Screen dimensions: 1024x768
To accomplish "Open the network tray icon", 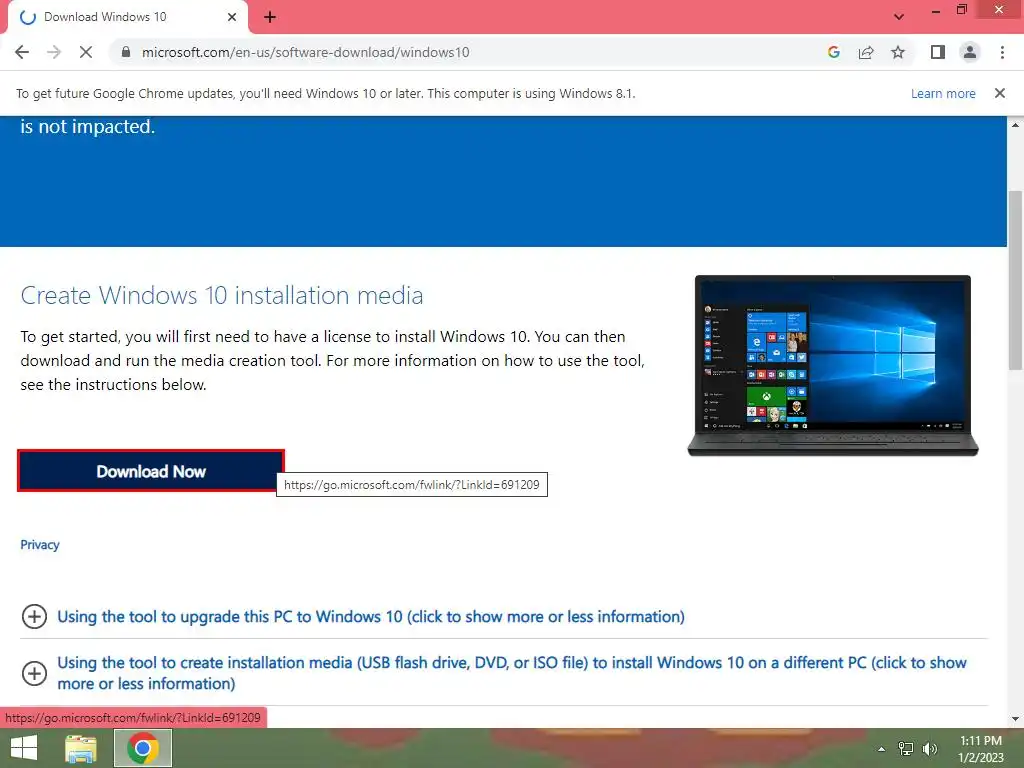I will 906,749.
